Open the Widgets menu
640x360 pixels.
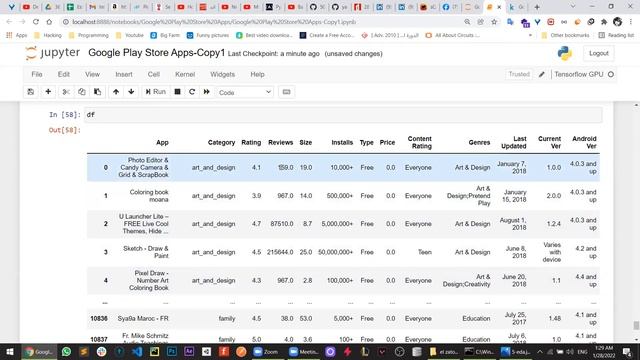tap(222, 74)
